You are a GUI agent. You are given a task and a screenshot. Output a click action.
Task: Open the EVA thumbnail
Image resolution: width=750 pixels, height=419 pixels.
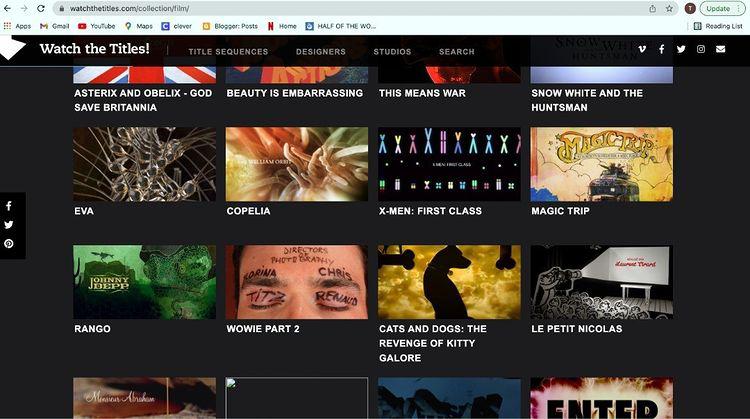(144, 164)
